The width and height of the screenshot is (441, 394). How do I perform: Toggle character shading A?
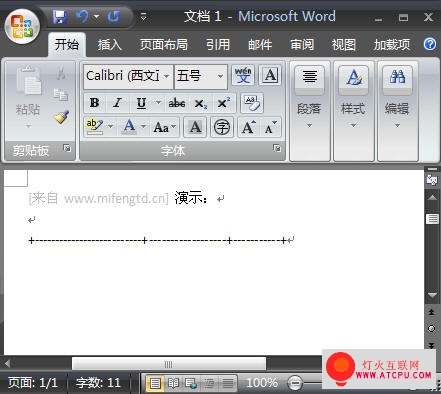[195, 127]
